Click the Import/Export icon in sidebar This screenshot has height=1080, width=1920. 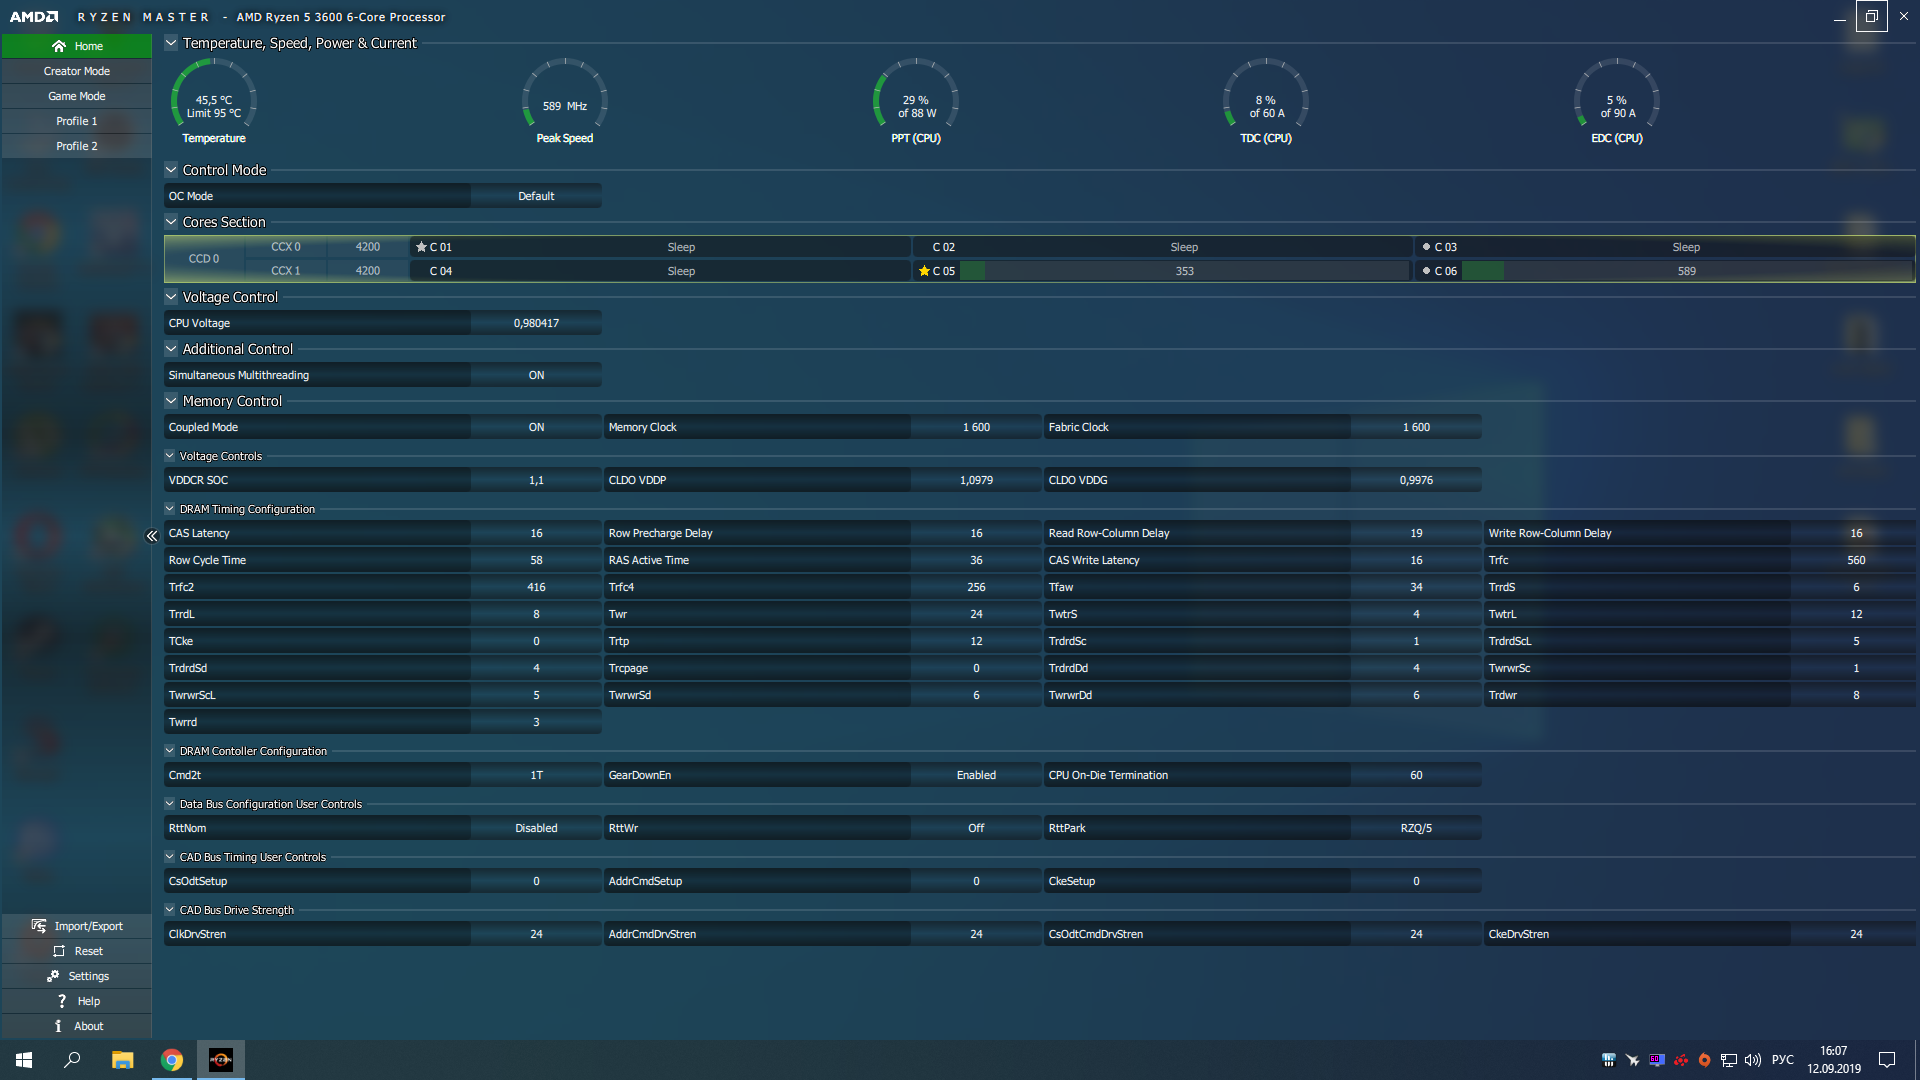[39, 926]
